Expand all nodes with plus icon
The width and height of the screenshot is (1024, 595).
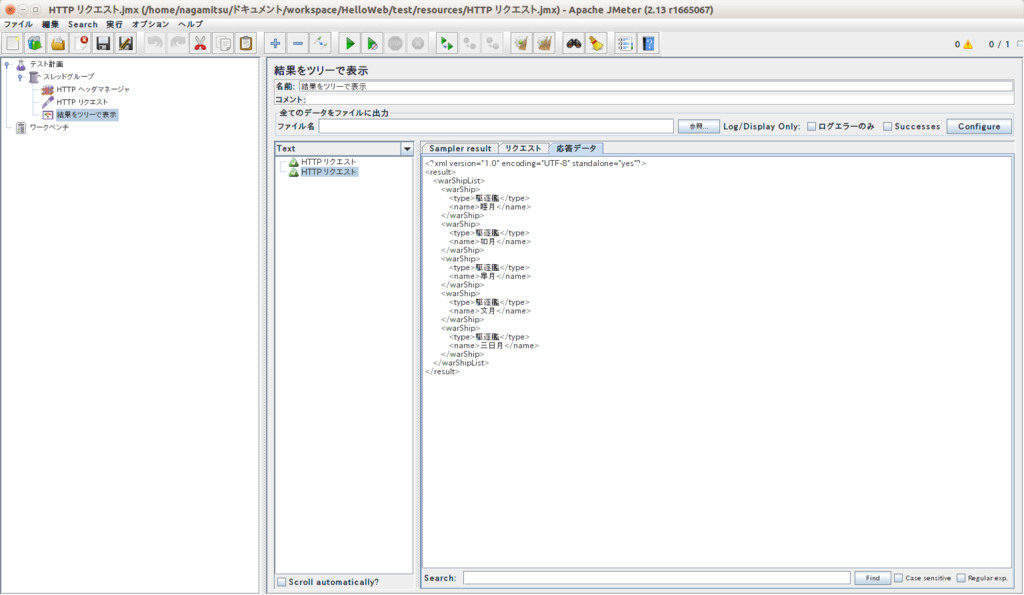(x=275, y=44)
